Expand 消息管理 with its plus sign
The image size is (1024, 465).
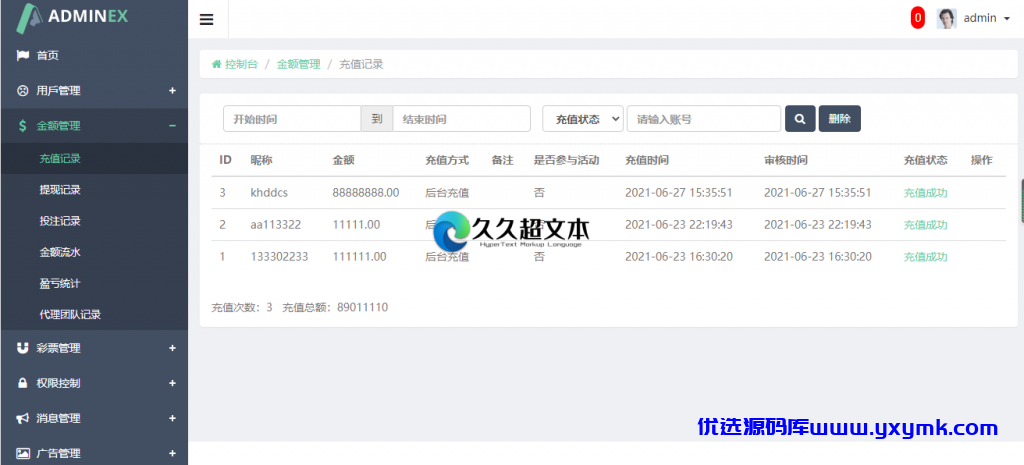pyautogui.click(x=172, y=418)
